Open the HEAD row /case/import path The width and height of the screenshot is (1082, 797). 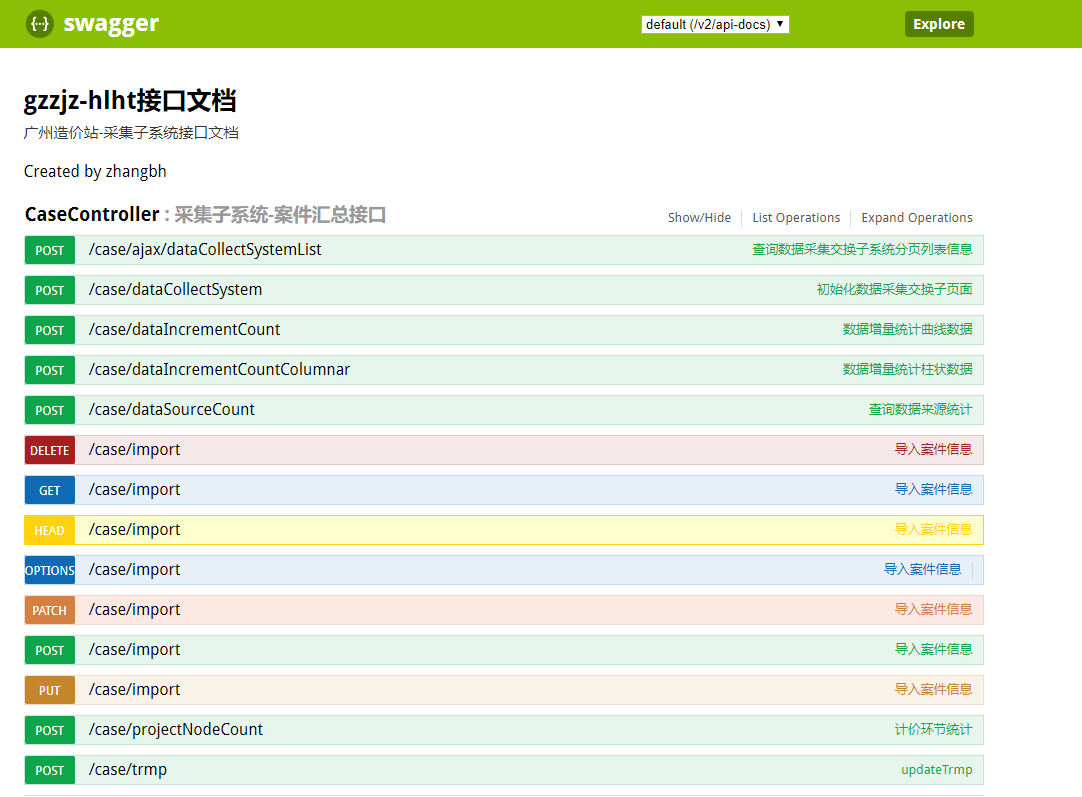135,530
